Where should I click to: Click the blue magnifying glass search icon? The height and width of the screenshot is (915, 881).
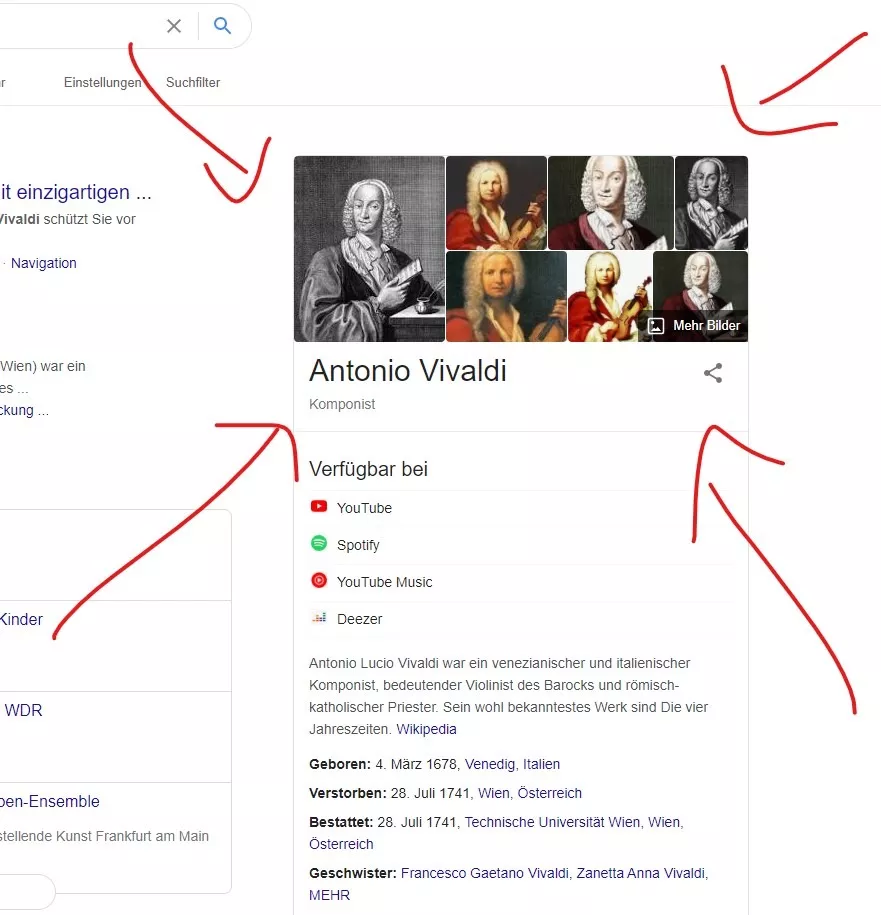coord(222,25)
